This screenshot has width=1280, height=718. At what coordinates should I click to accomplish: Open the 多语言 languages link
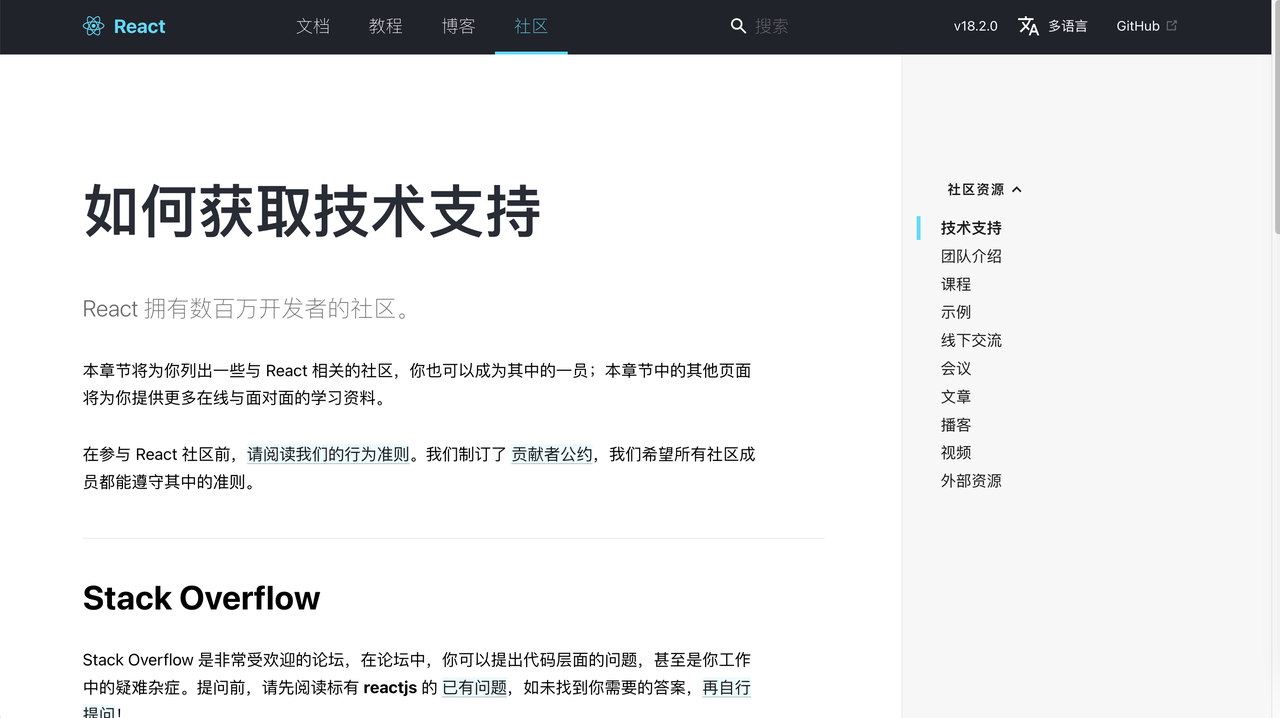tap(1067, 26)
